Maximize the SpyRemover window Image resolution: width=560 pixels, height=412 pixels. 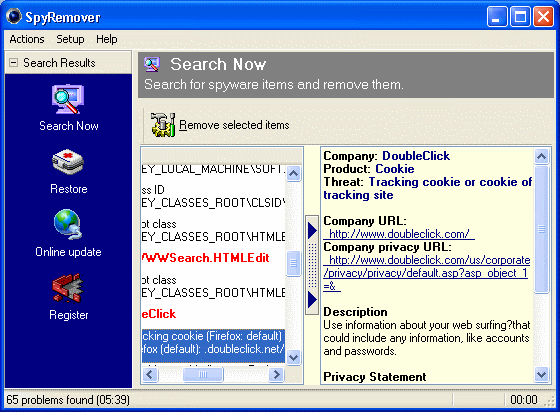(x=520, y=17)
